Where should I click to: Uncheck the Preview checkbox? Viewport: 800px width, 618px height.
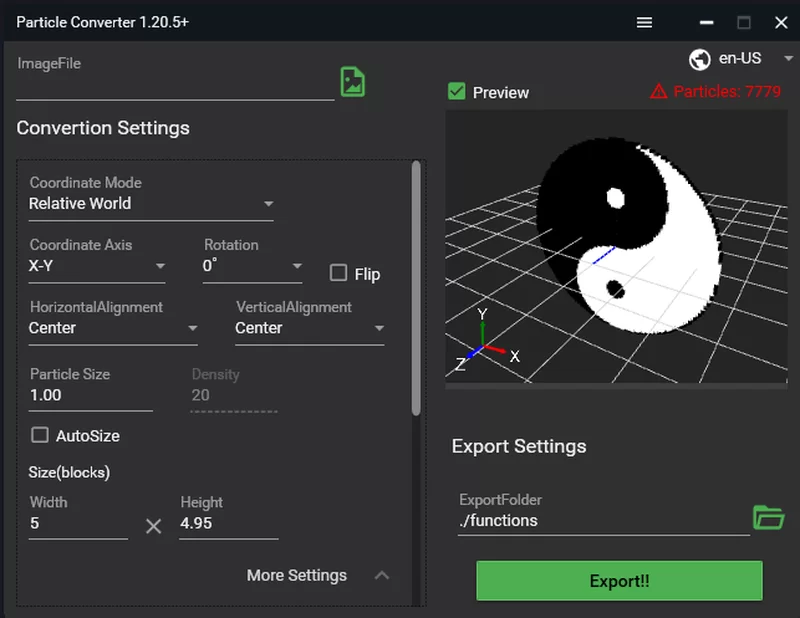pos(457,91)
